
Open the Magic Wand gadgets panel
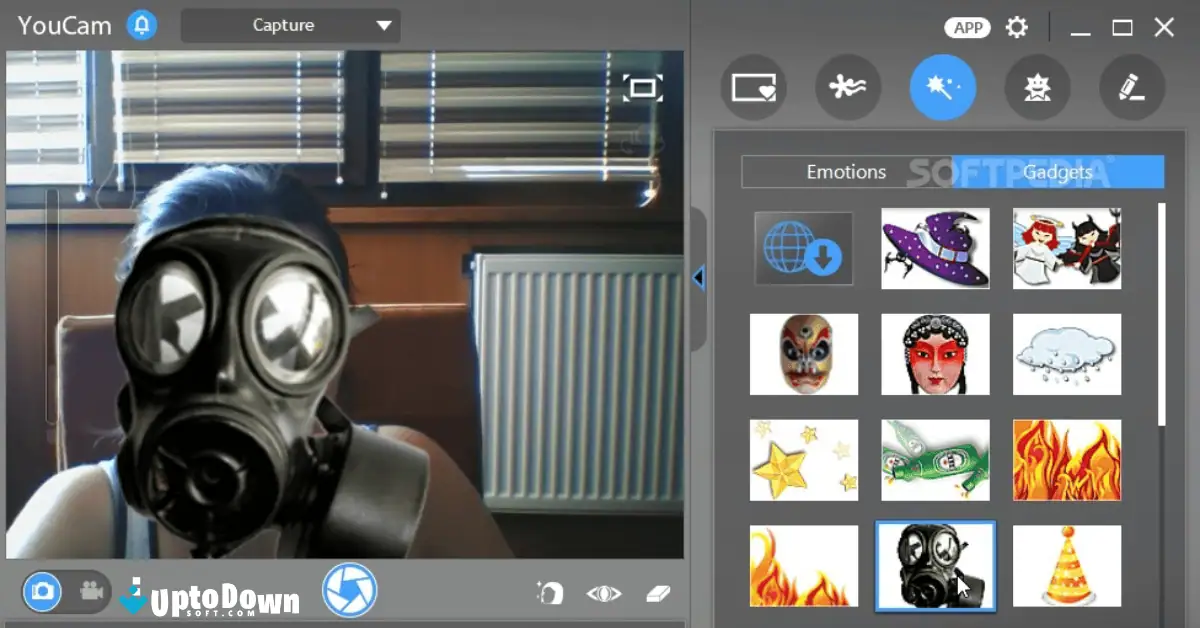tap(943, 87)
